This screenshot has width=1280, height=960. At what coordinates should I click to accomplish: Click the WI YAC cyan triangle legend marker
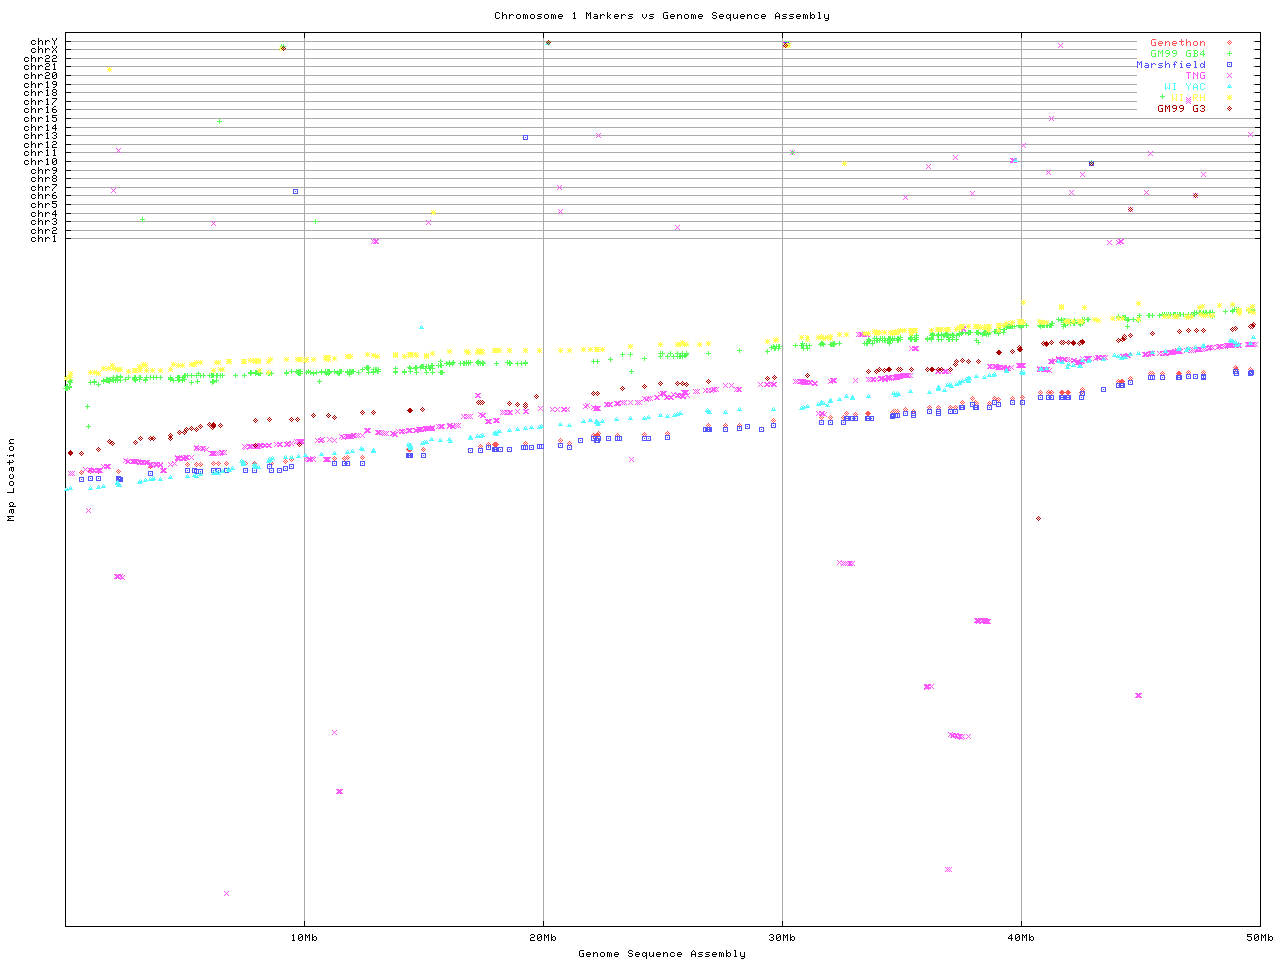(x=1229, y=87)
